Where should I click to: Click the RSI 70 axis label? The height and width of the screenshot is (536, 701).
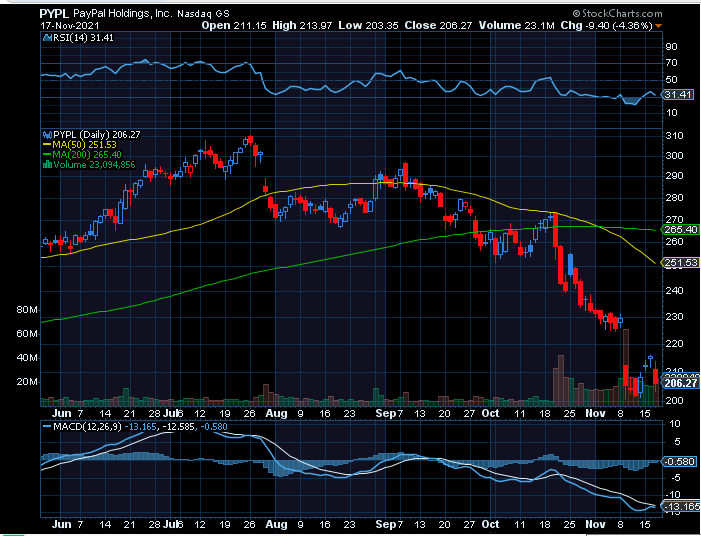pyautogui.click(x=671, y=63)
